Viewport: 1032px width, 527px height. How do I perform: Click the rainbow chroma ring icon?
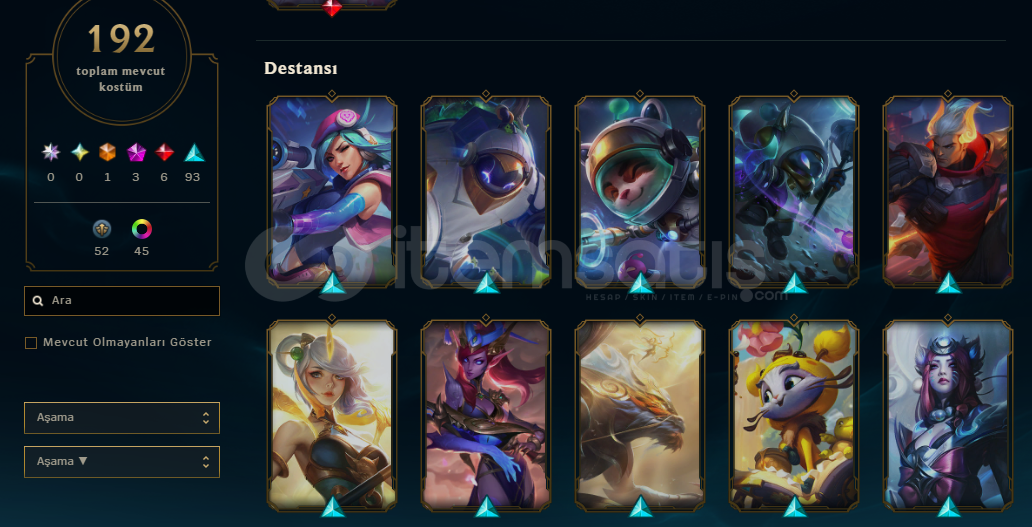(142, 229)
